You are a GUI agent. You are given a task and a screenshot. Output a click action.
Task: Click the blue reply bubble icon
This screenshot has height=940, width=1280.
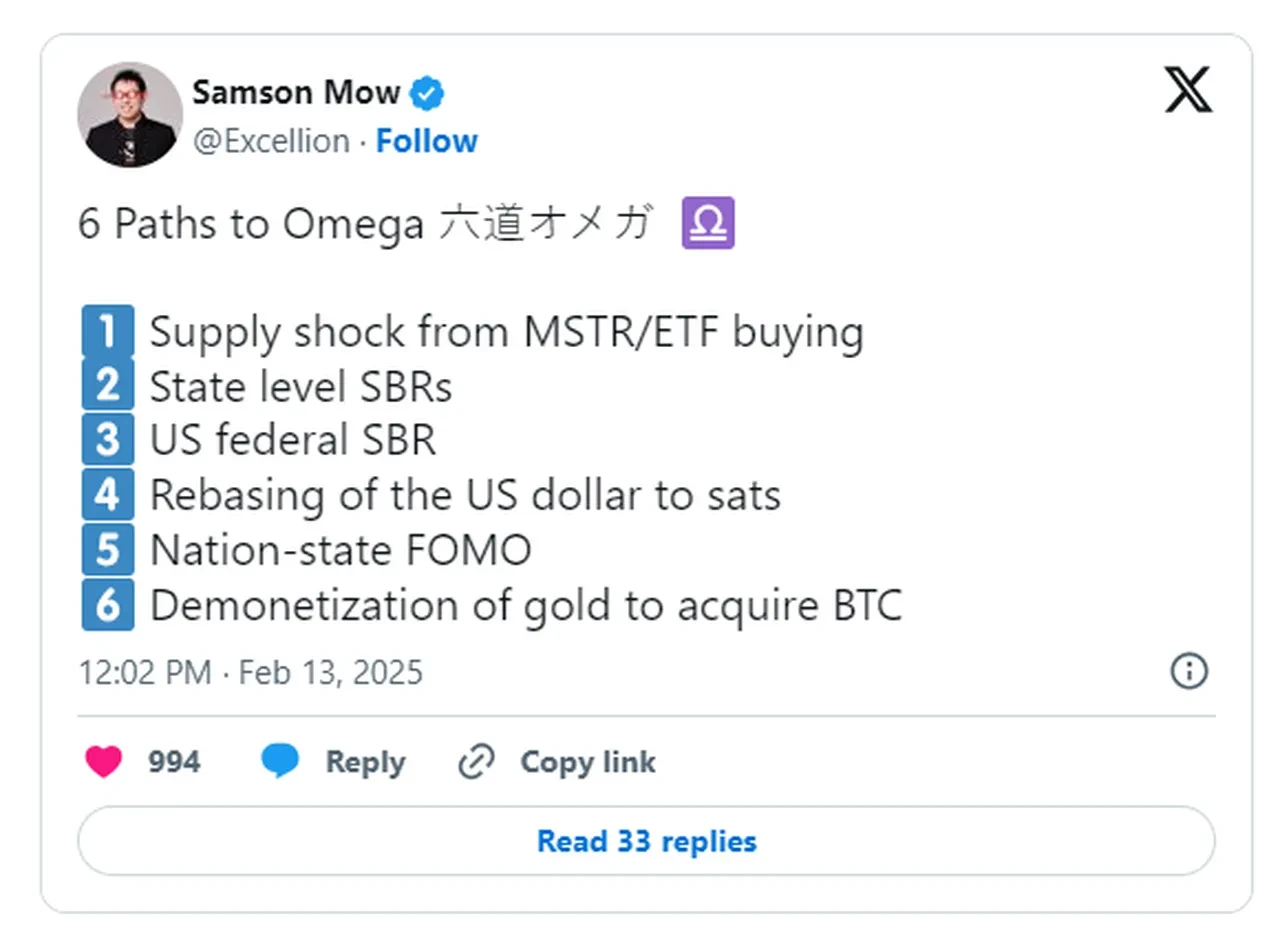[x=280, y=762]
